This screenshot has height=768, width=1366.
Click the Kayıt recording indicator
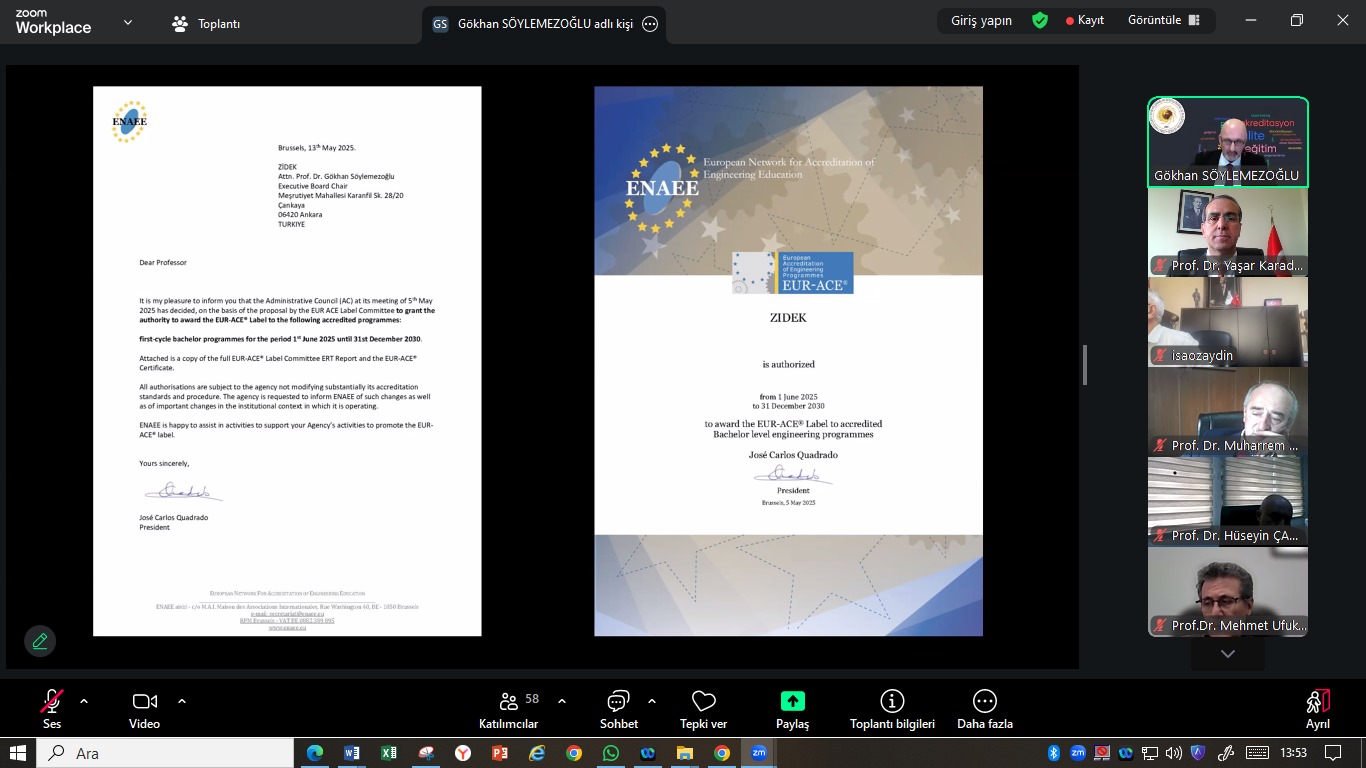tap(1085, 21)
